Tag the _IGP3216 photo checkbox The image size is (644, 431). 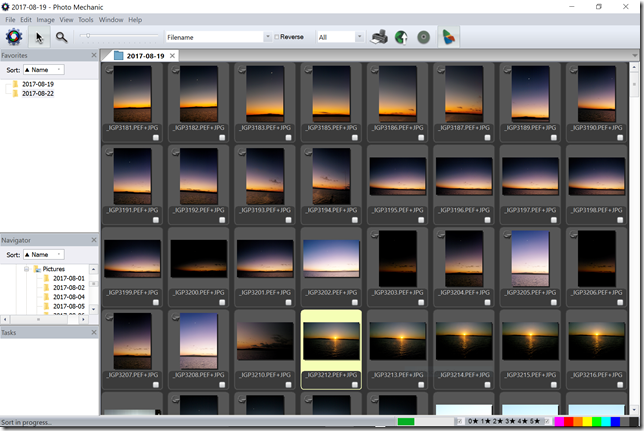point(620,385)
